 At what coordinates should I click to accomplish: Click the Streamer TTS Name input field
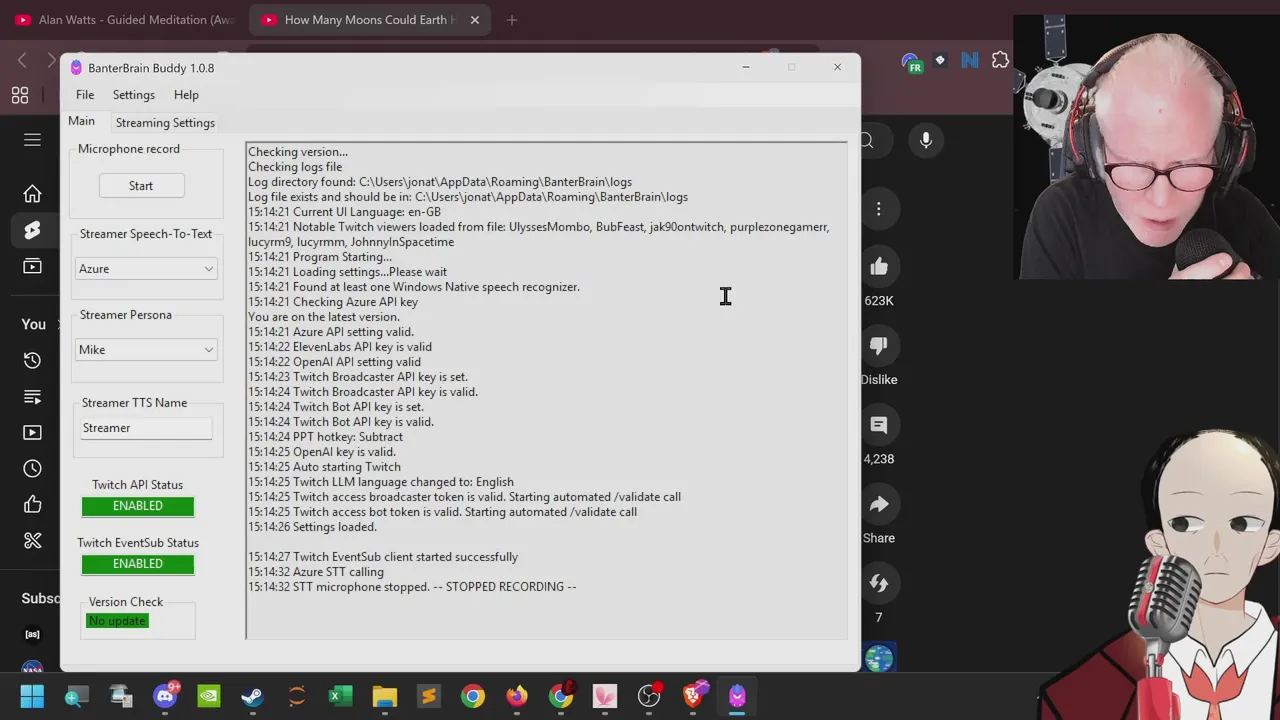[x=147, y=428]
